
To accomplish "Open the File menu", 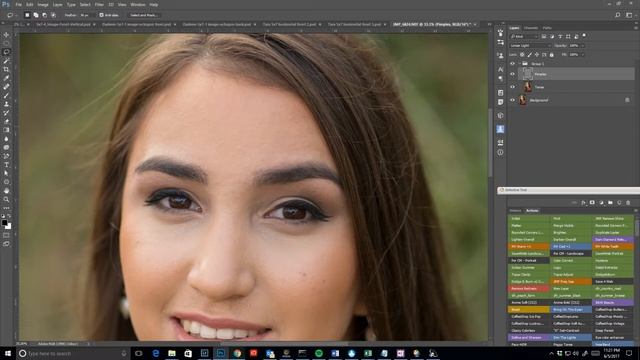I will click(18, 4).
